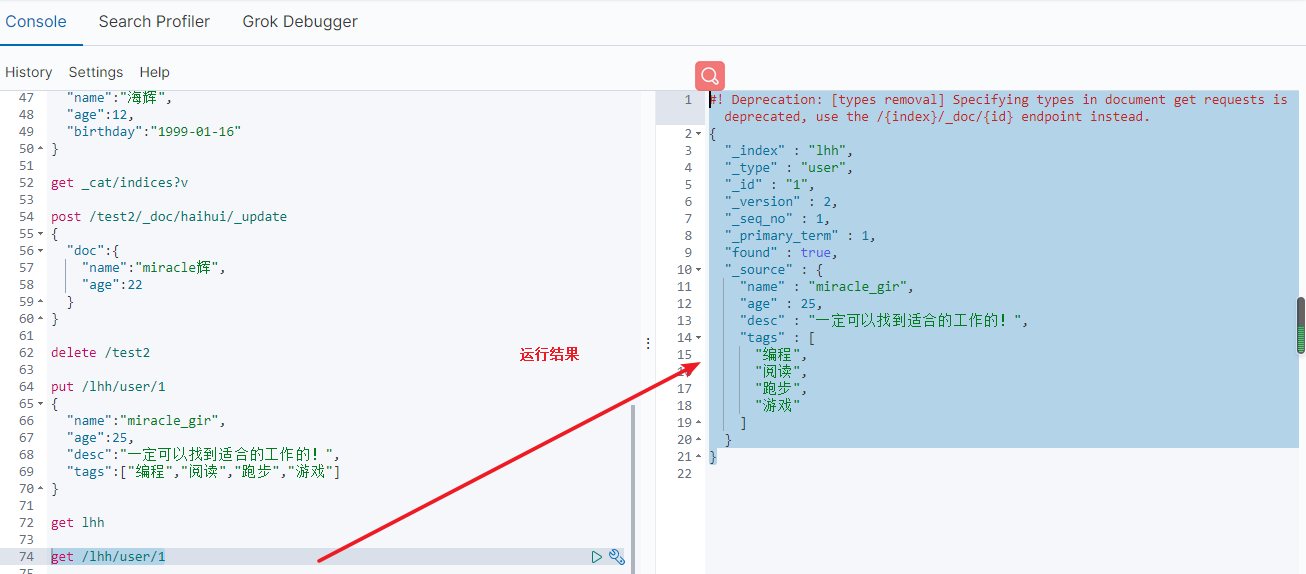Click the "跑步" tag in response
The image size is (1306, 574).
coord(781,389)
